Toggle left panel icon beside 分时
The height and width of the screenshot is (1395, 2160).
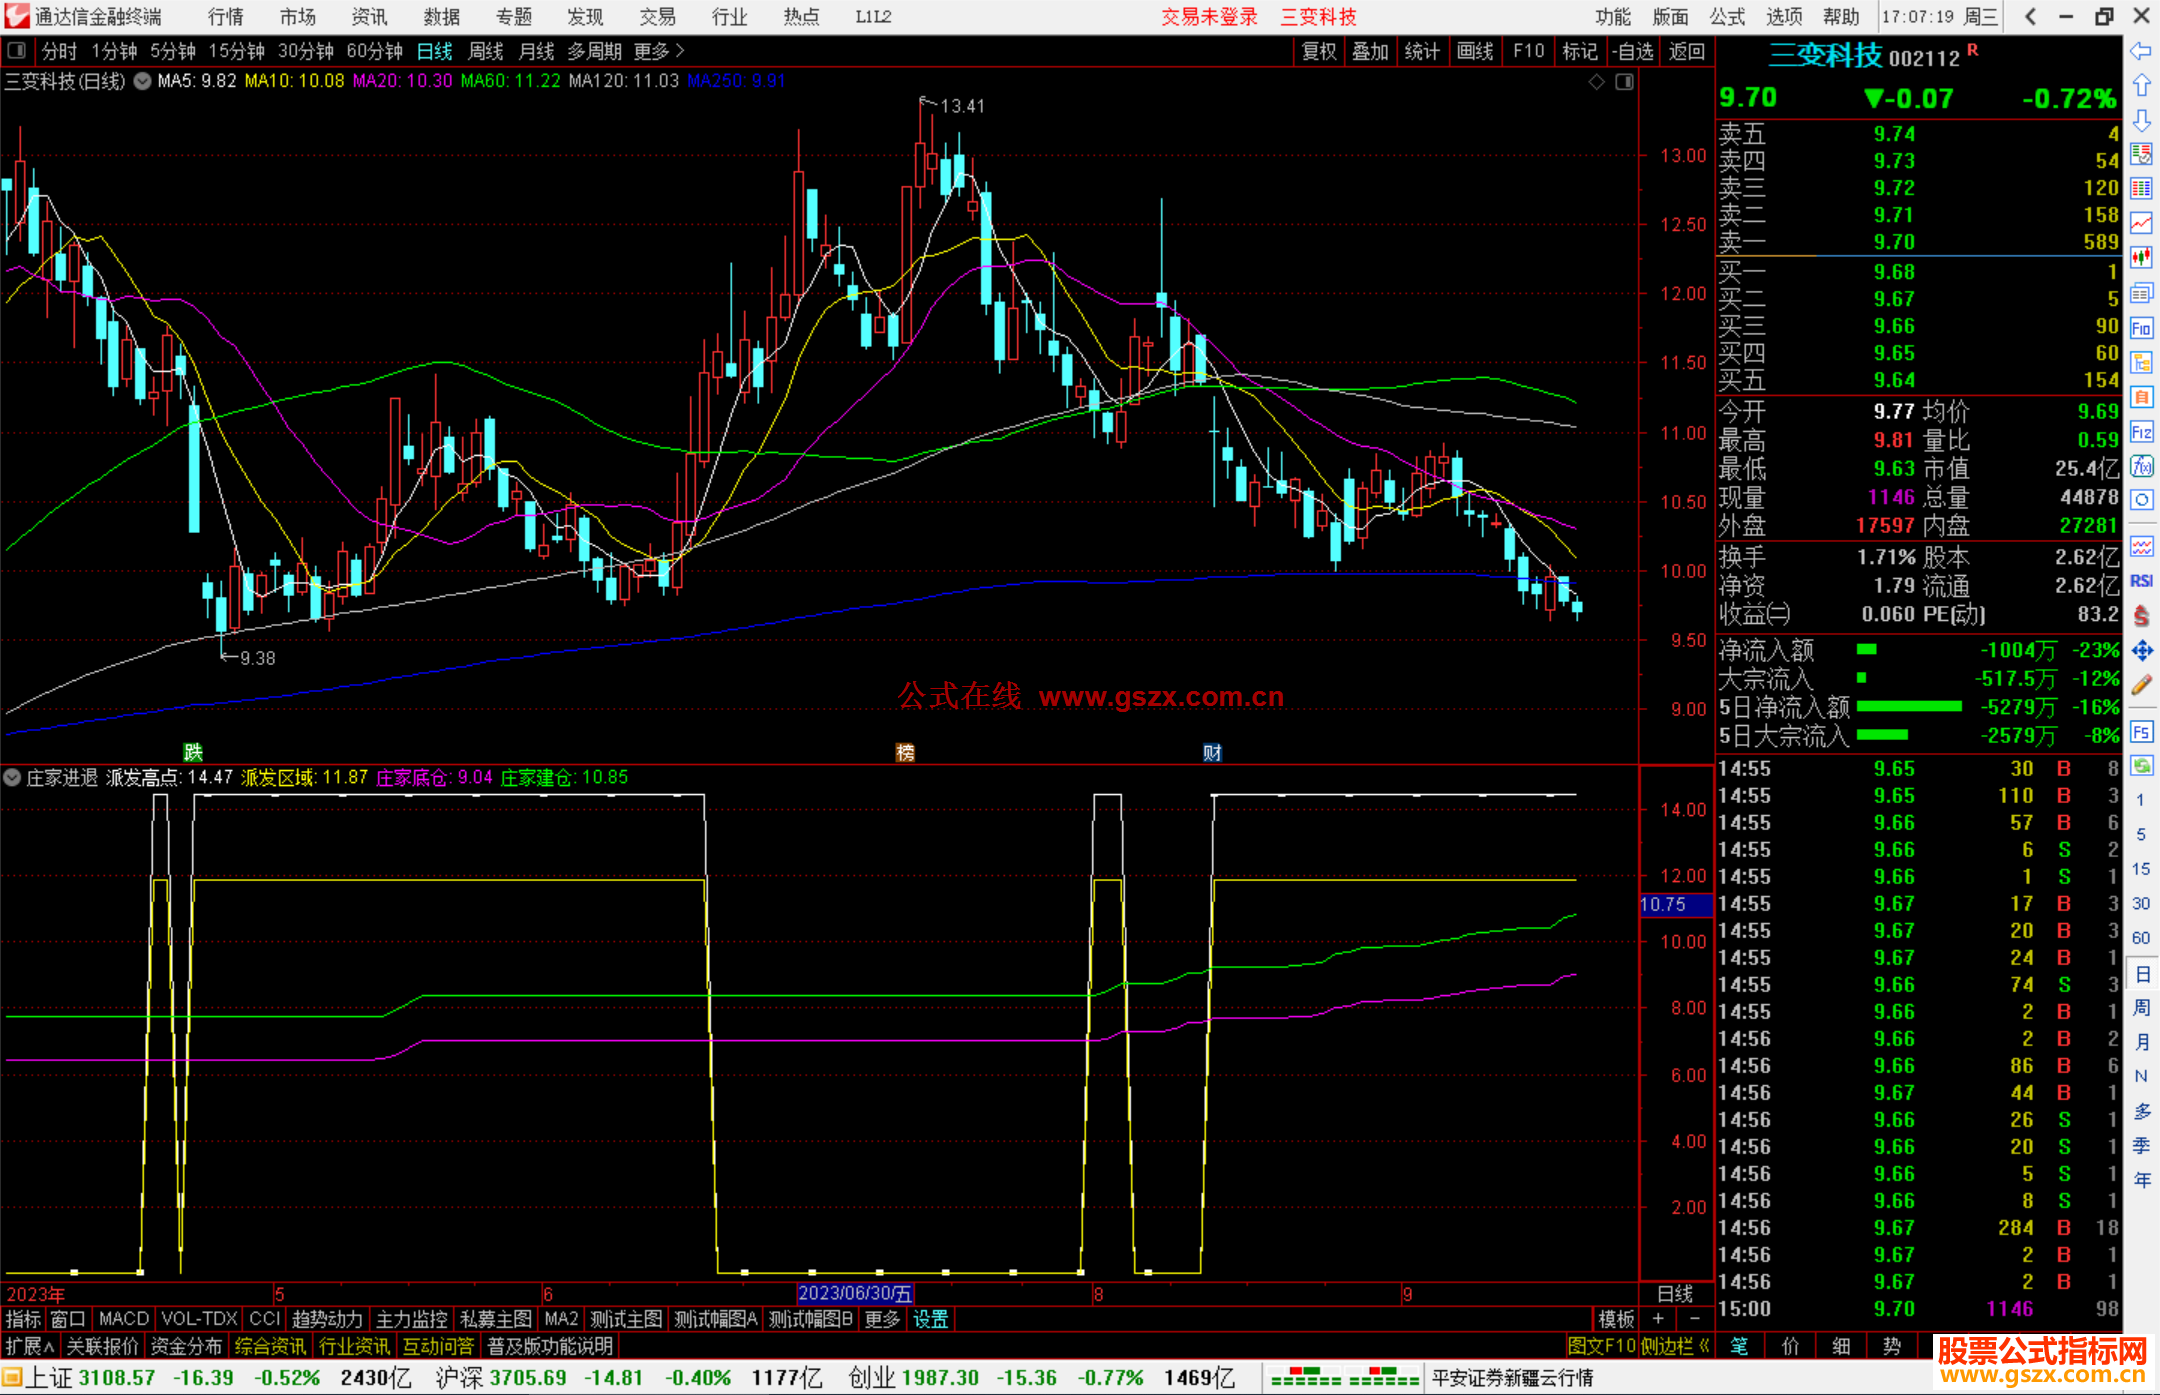click(17, 51)
